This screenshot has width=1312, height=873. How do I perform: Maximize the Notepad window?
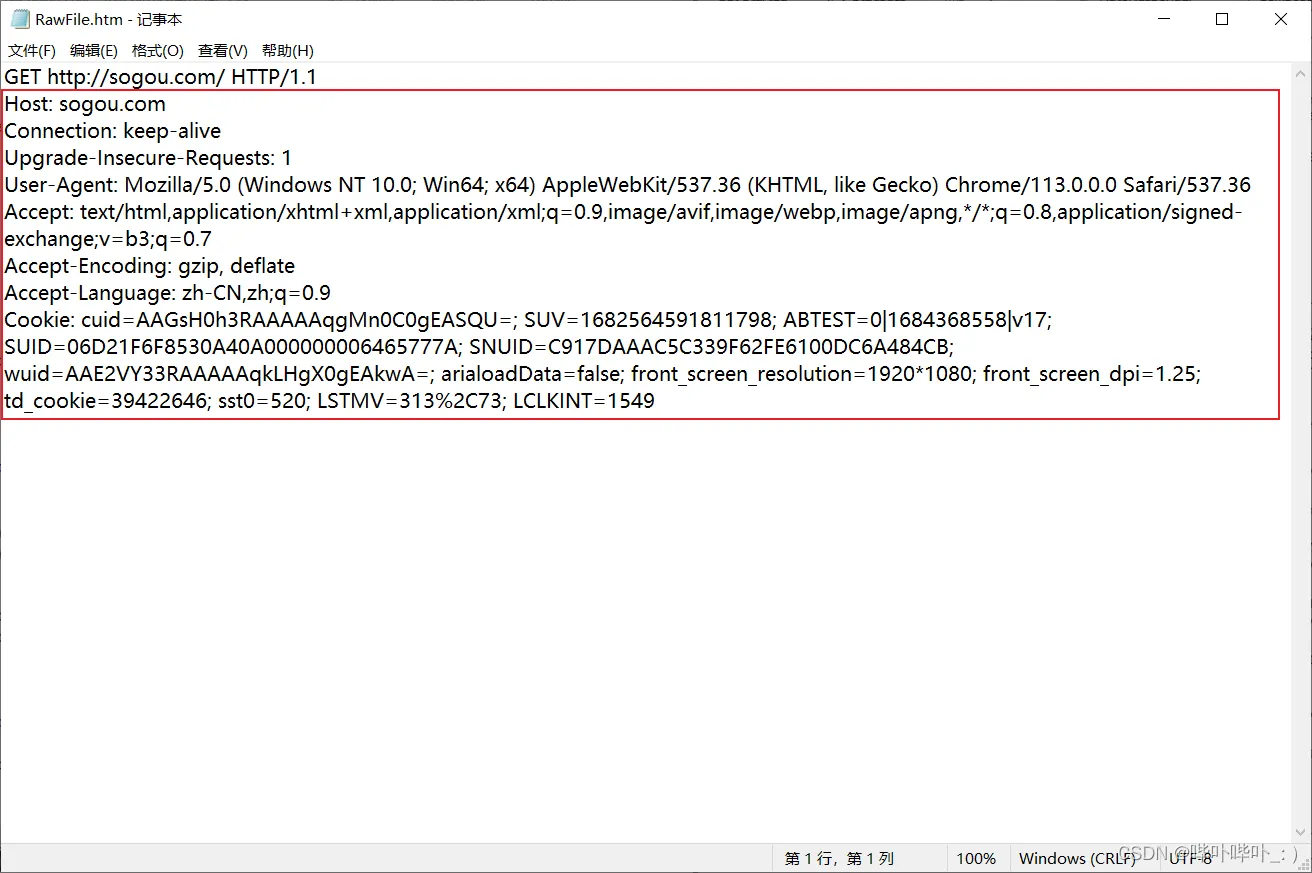1222,19
